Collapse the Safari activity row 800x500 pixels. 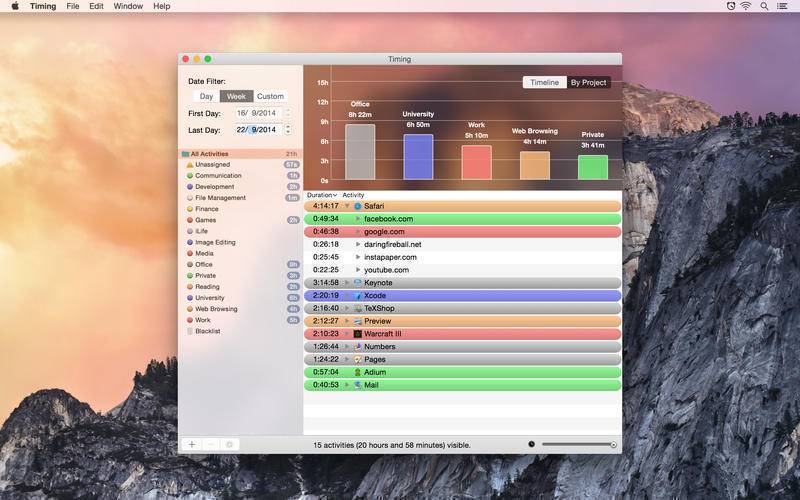coord(347,206)
